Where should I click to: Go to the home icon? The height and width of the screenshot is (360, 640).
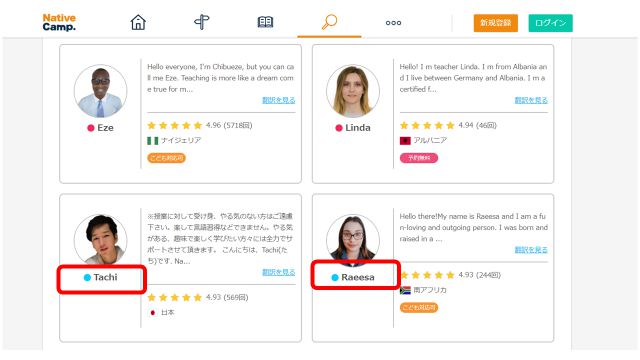(x=138, y=22)
